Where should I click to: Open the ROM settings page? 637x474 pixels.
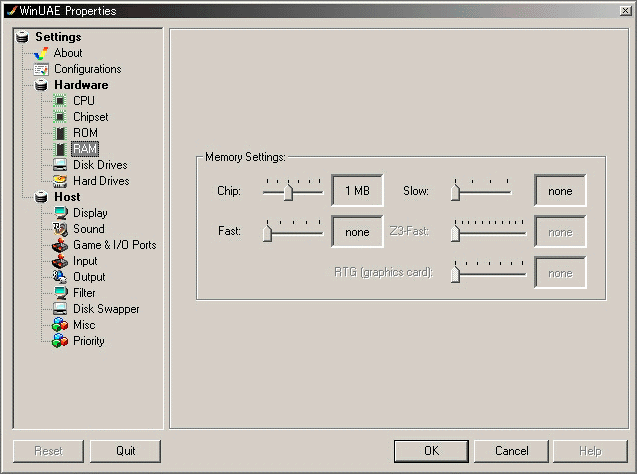click(x=85, y=133)
